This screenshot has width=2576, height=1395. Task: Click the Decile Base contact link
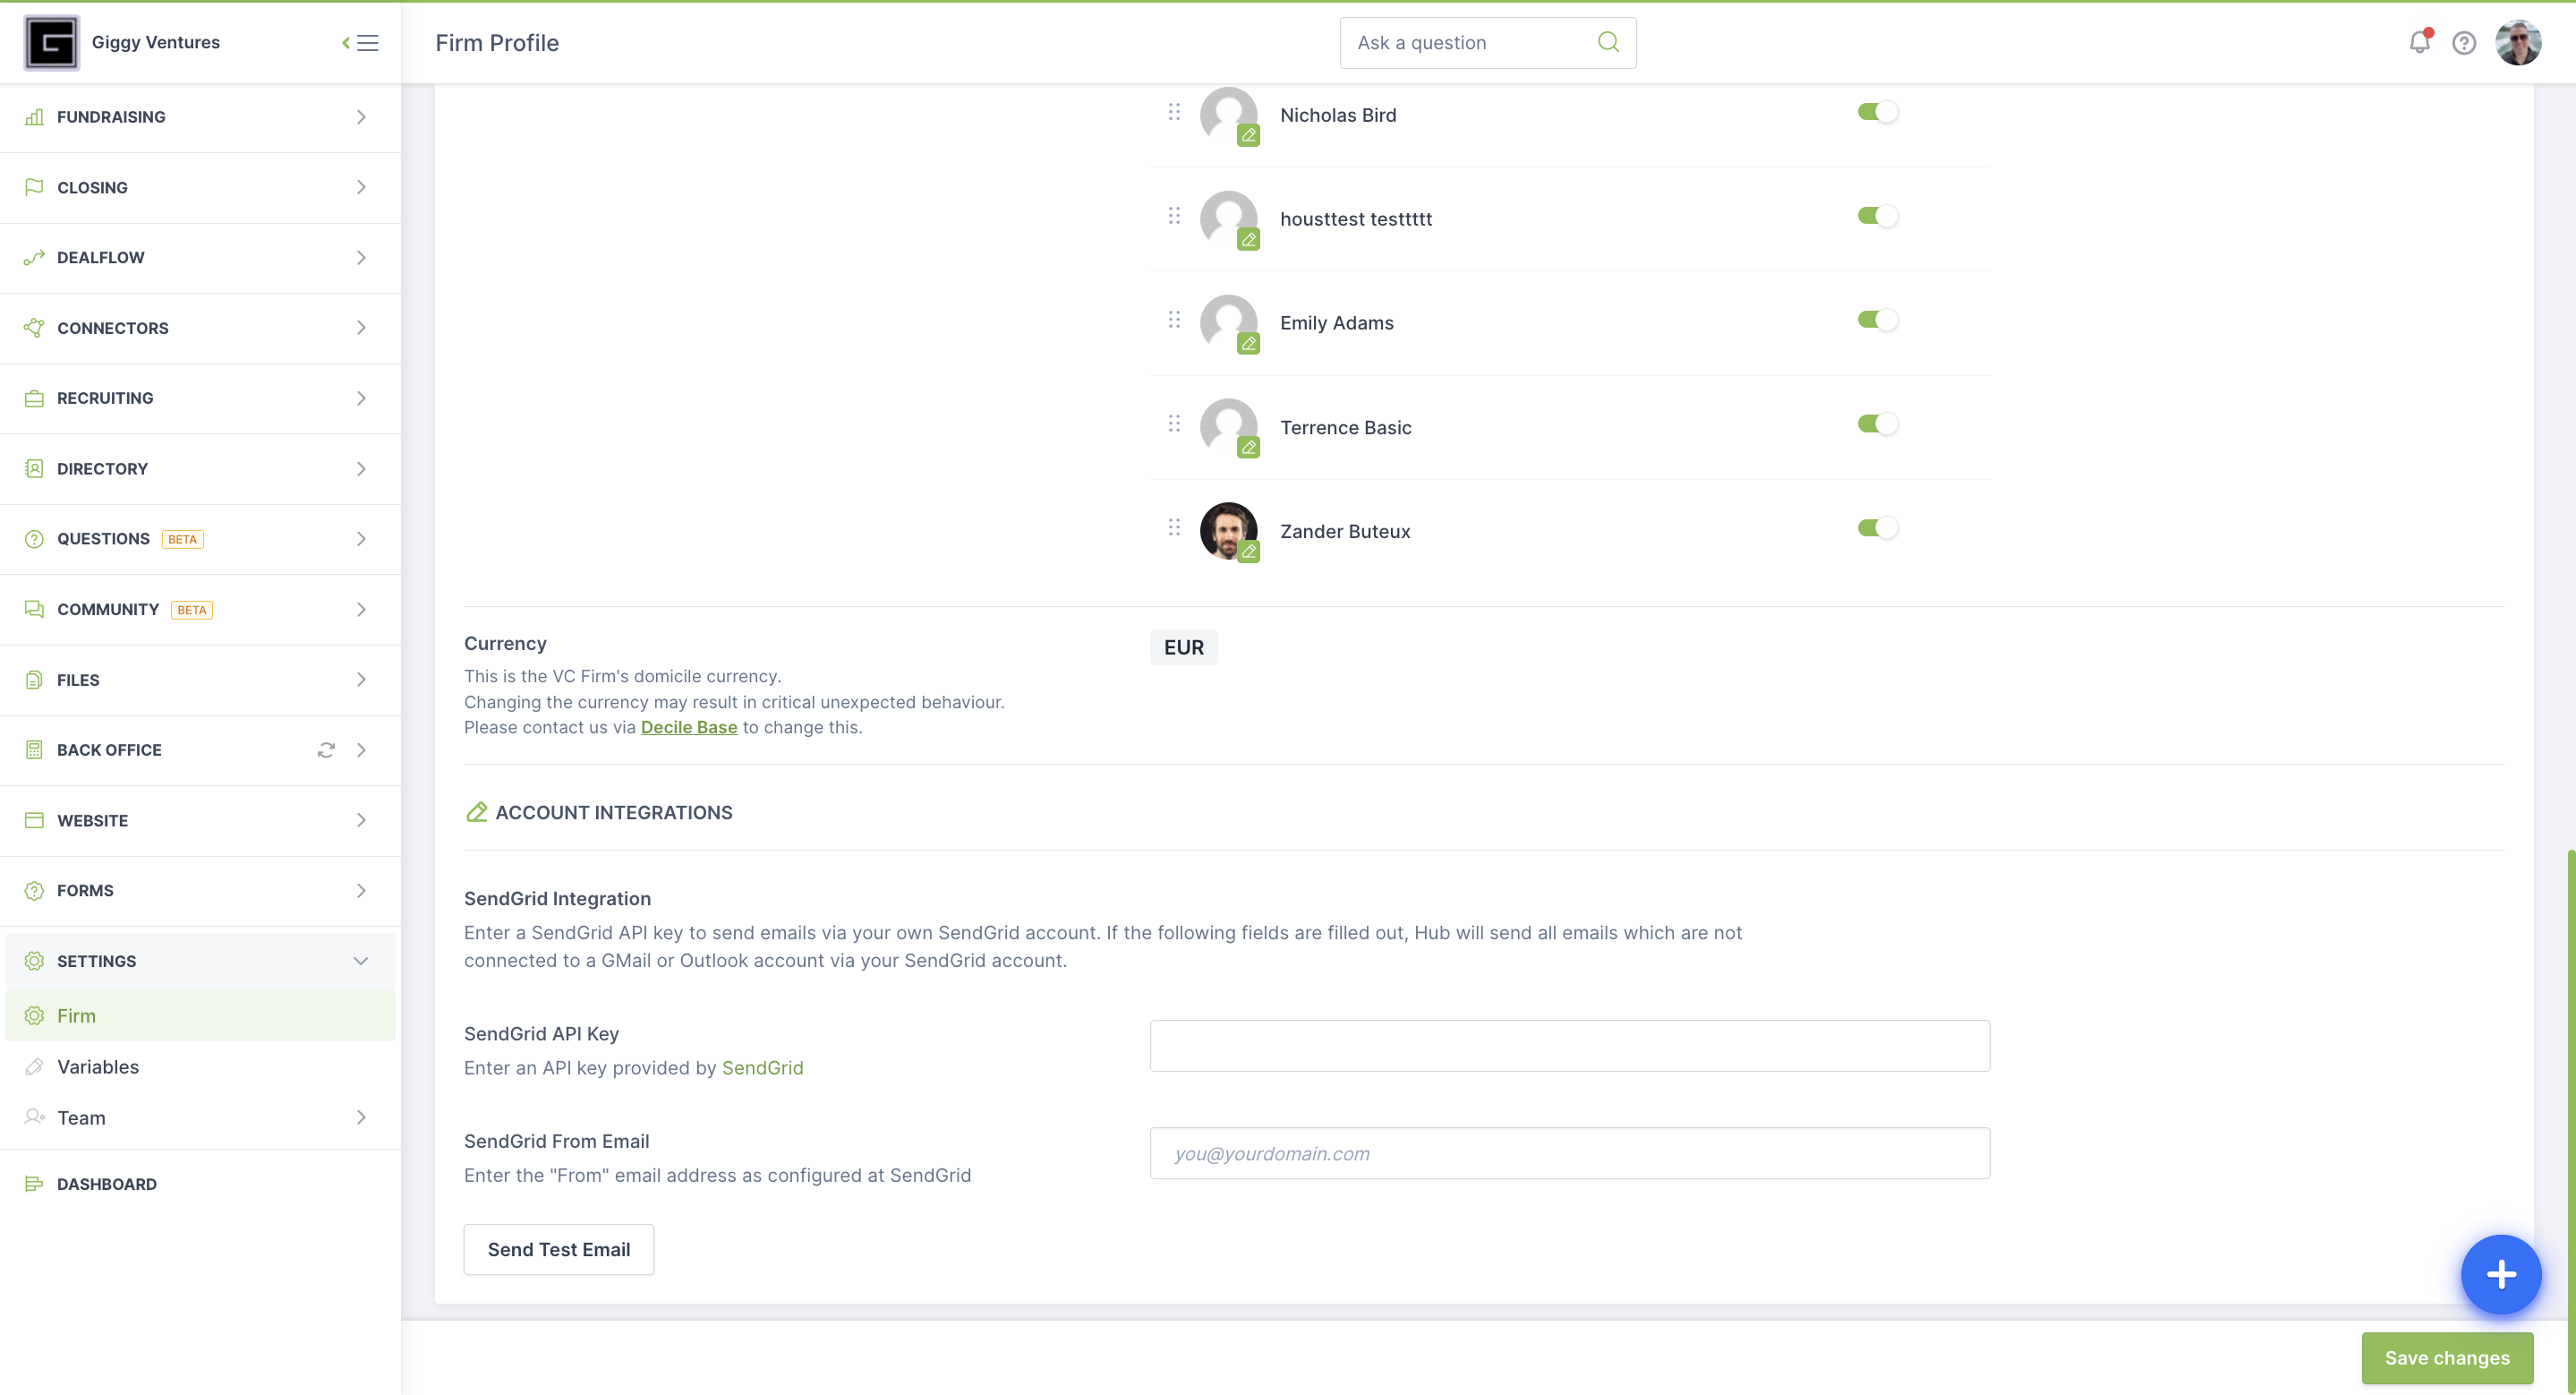click(x=688, y=727)
